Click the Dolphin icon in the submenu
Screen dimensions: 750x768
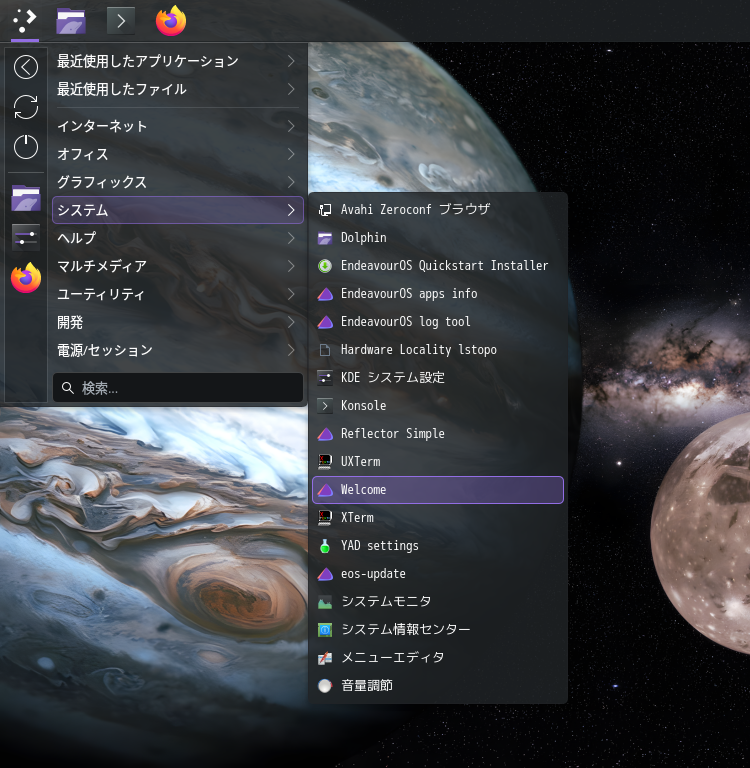tap(325, 238)
